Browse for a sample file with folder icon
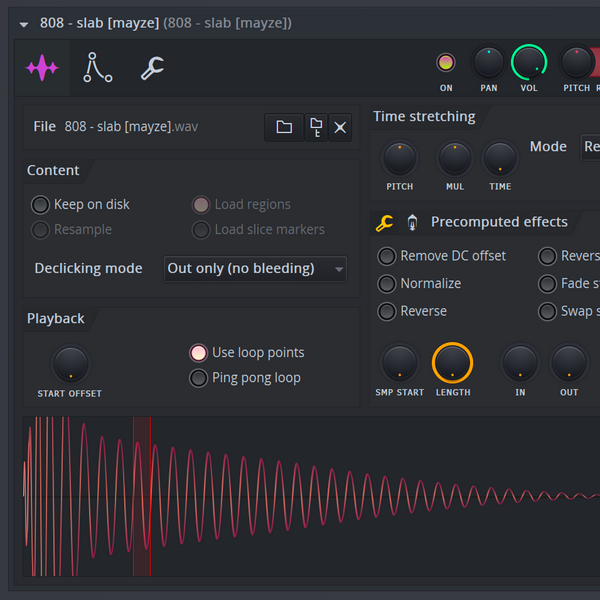The image size is (600, 600). [284, 127]
